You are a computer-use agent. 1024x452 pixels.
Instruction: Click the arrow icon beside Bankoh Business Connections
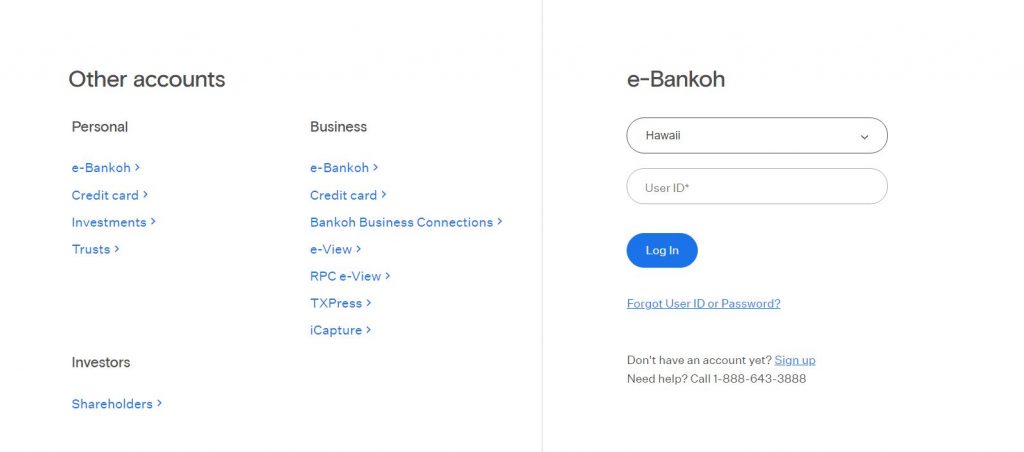[500, 221]
